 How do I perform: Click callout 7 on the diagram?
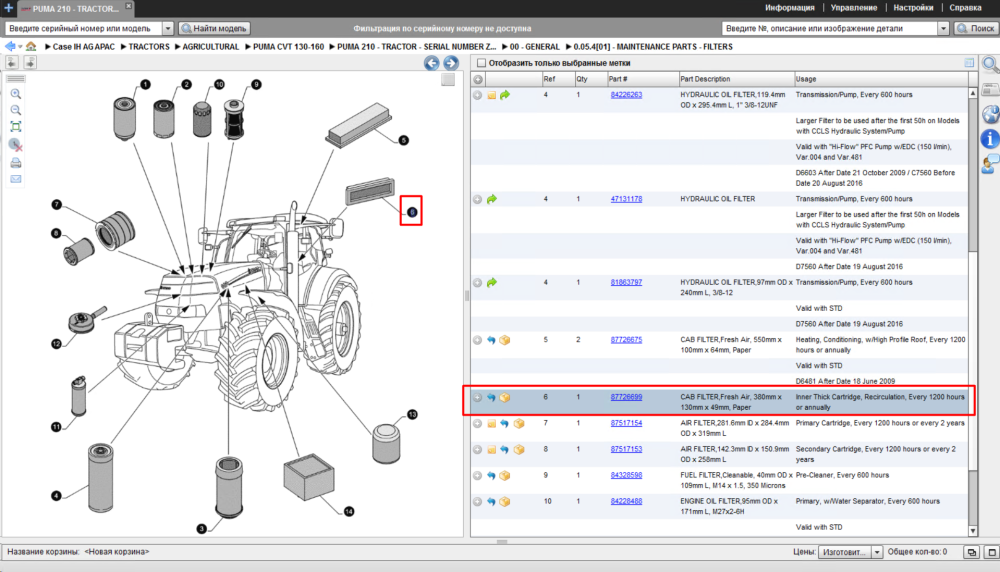(x=57, y=205)
